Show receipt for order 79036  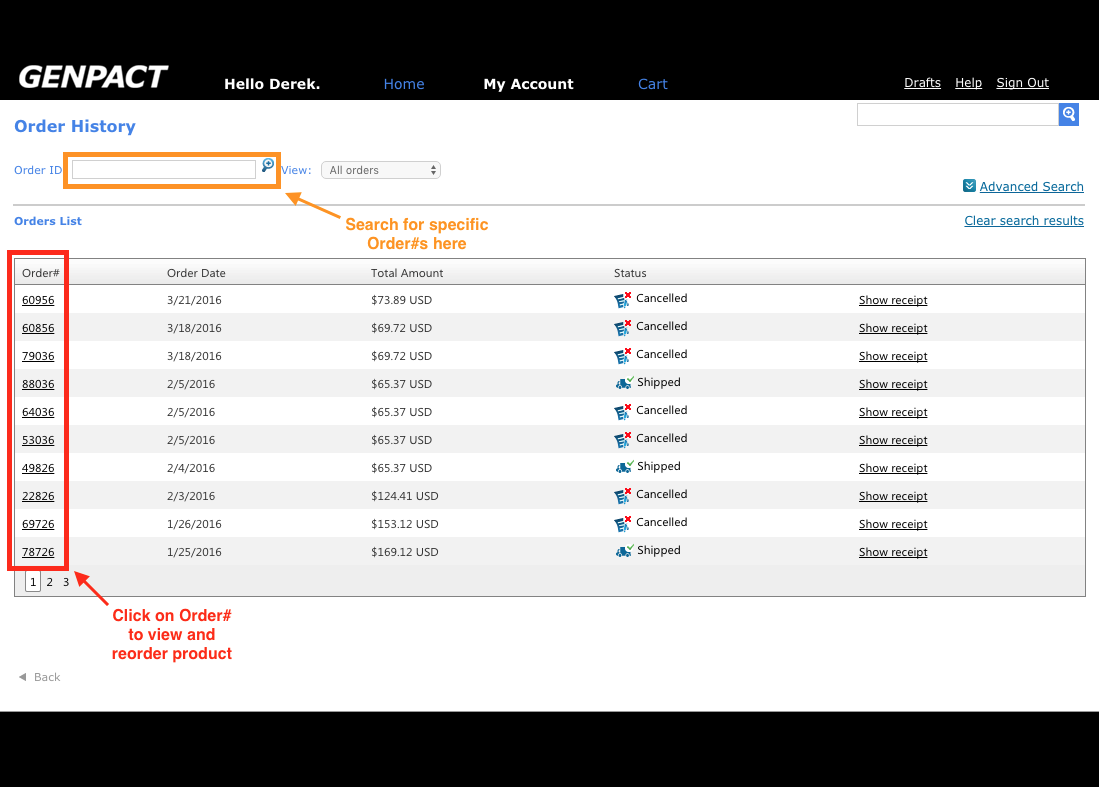pyautogui.click(x=893, y=356)
